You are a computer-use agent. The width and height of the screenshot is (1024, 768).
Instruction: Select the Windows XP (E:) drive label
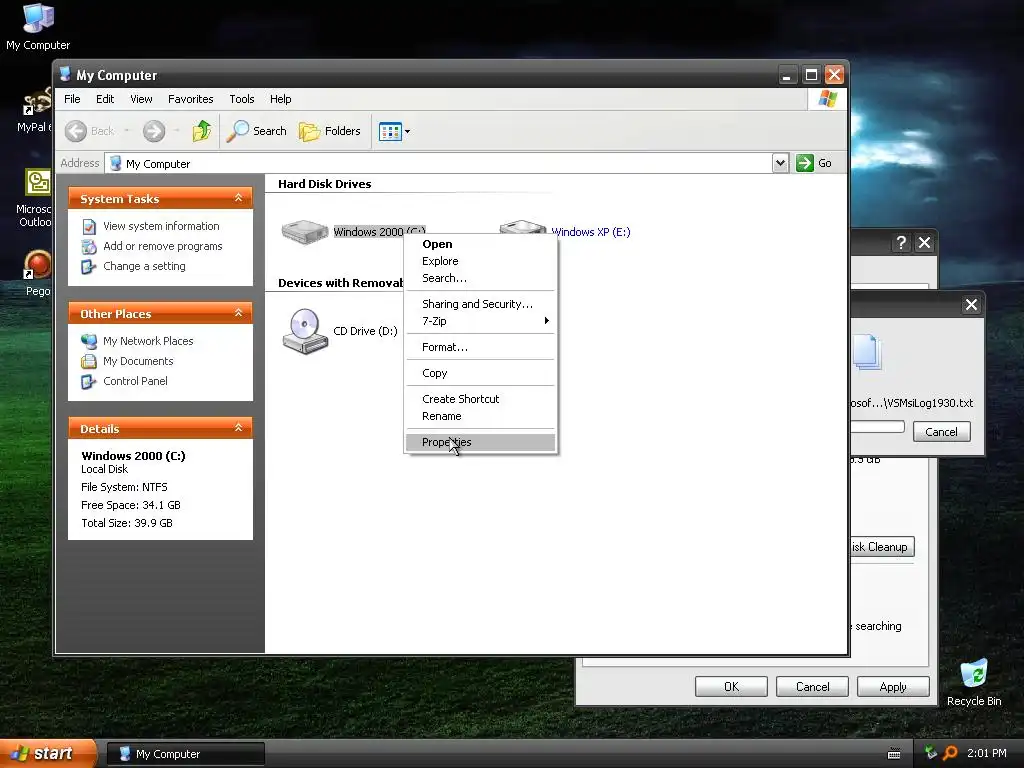[591, 232]
